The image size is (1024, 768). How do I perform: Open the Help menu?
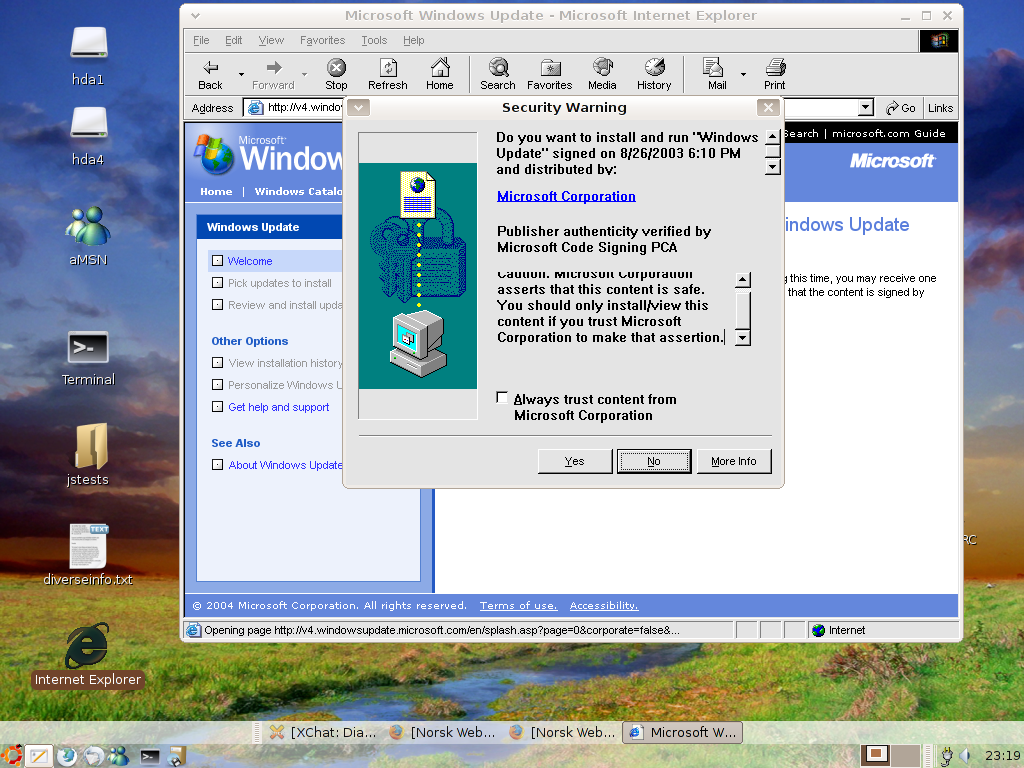pos(413,40)
